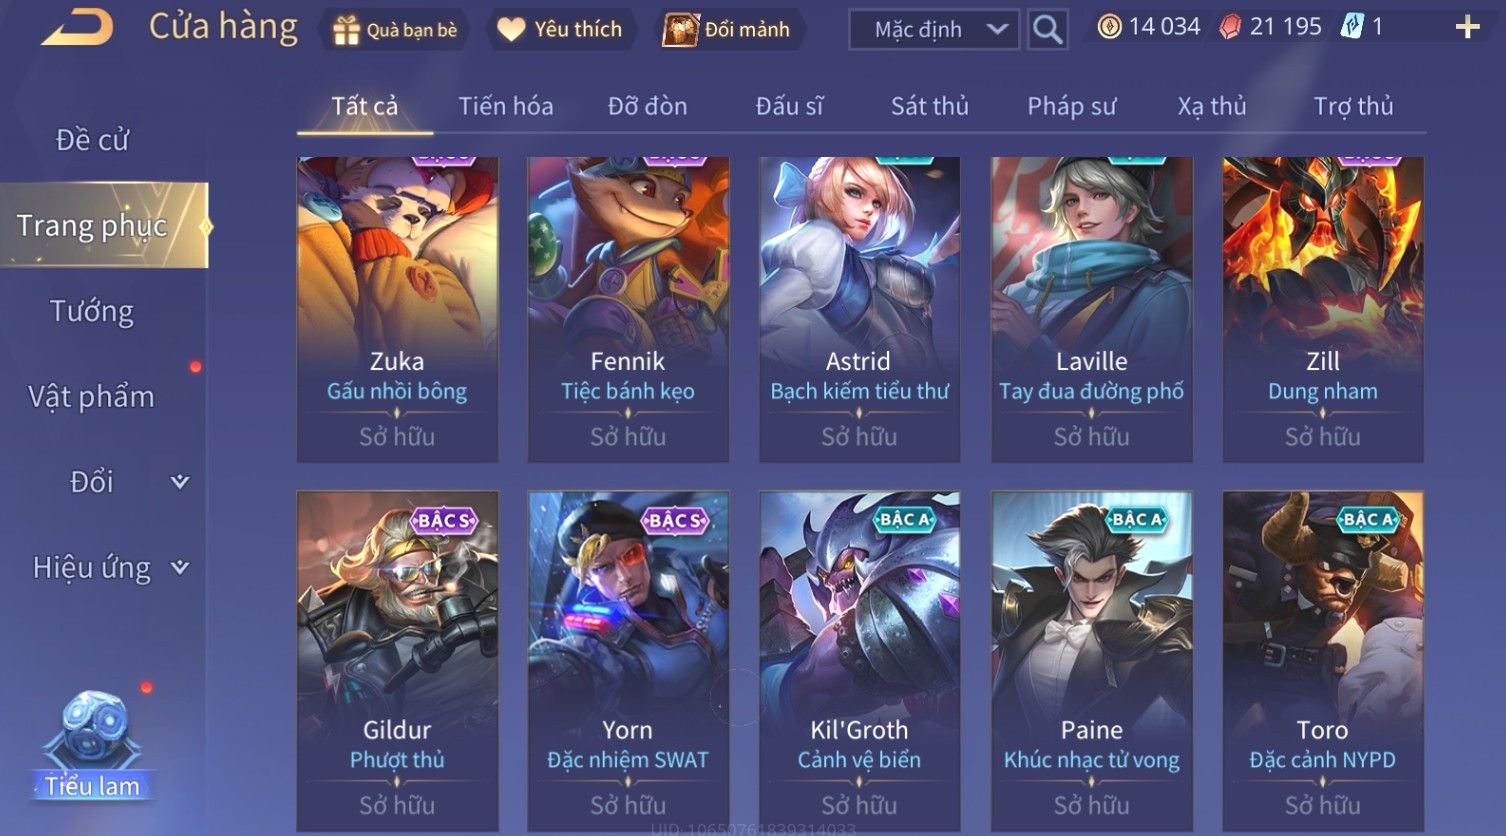Image resolution: width=1506 pixels, height=836 pixels.
Task: Tap the plus icon to add currency
Action: tap(1467, 28)
